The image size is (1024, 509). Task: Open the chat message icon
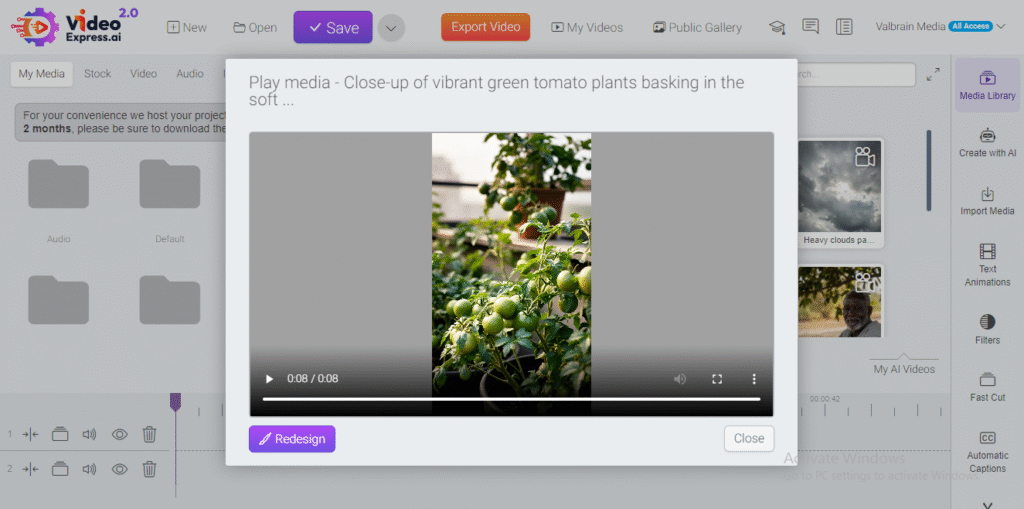pyautogui.click(x=810, y=27)
